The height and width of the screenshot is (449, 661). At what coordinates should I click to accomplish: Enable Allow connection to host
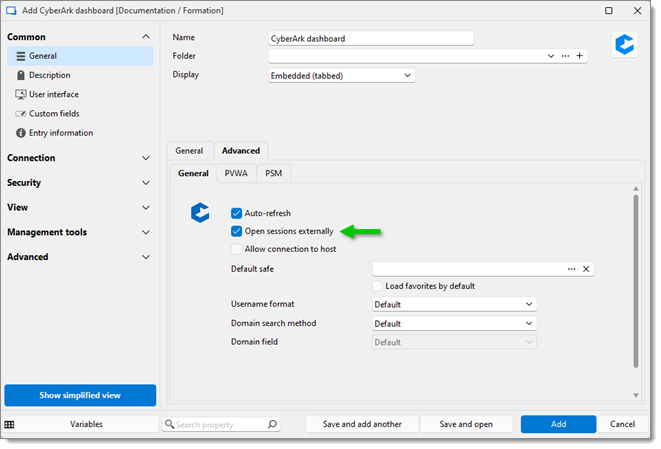[236, 249]
